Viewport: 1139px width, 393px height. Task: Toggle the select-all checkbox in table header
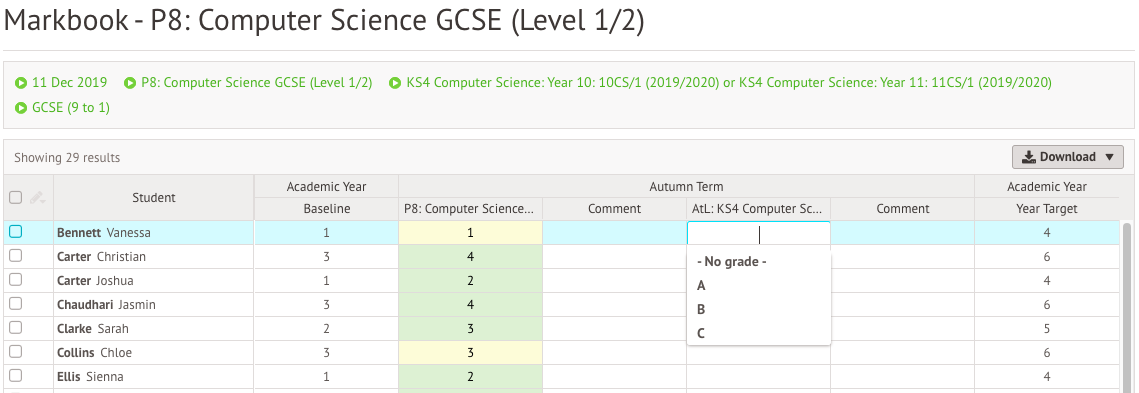15,198
